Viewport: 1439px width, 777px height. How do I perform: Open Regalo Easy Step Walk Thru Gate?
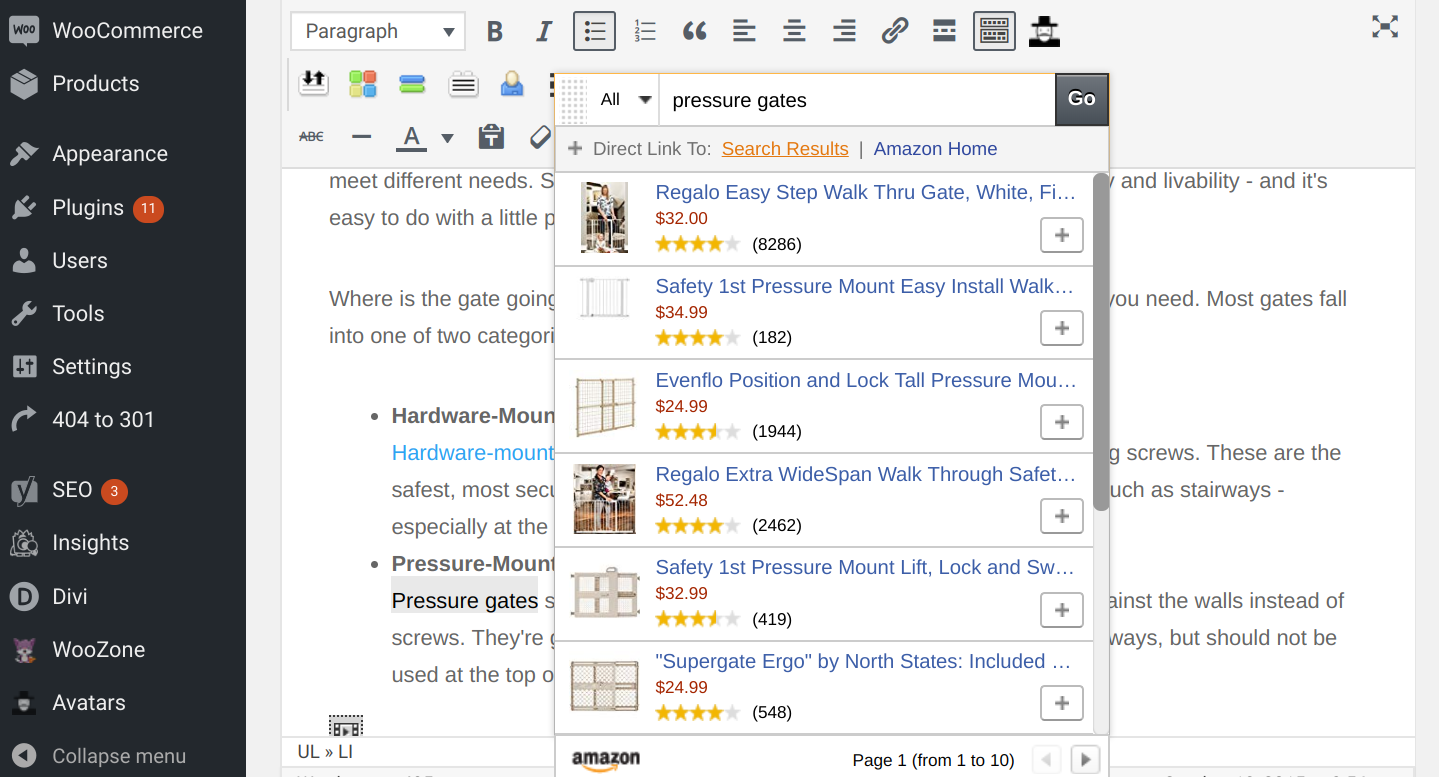pyautogui.click(x=865, y=192)
